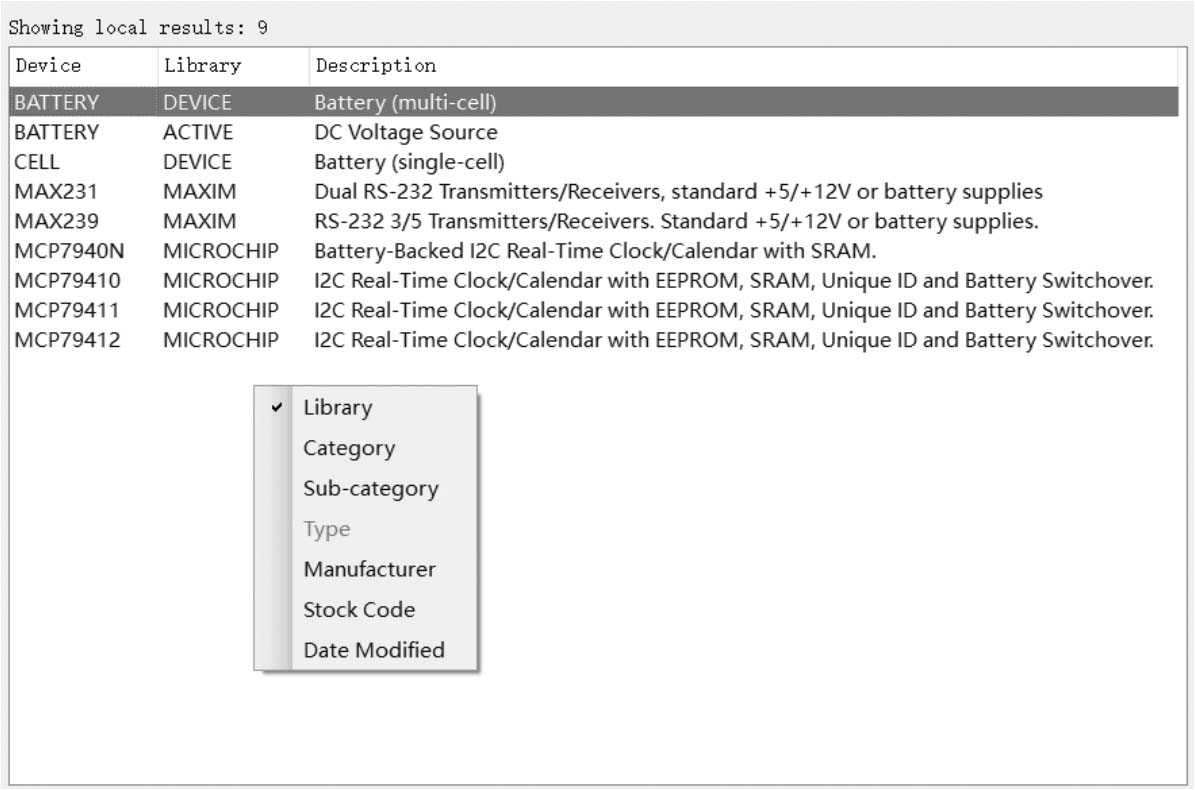Click the ACTIVE library cell
The width and height of the screenshot is (1195, 790).
coord(197,132)
